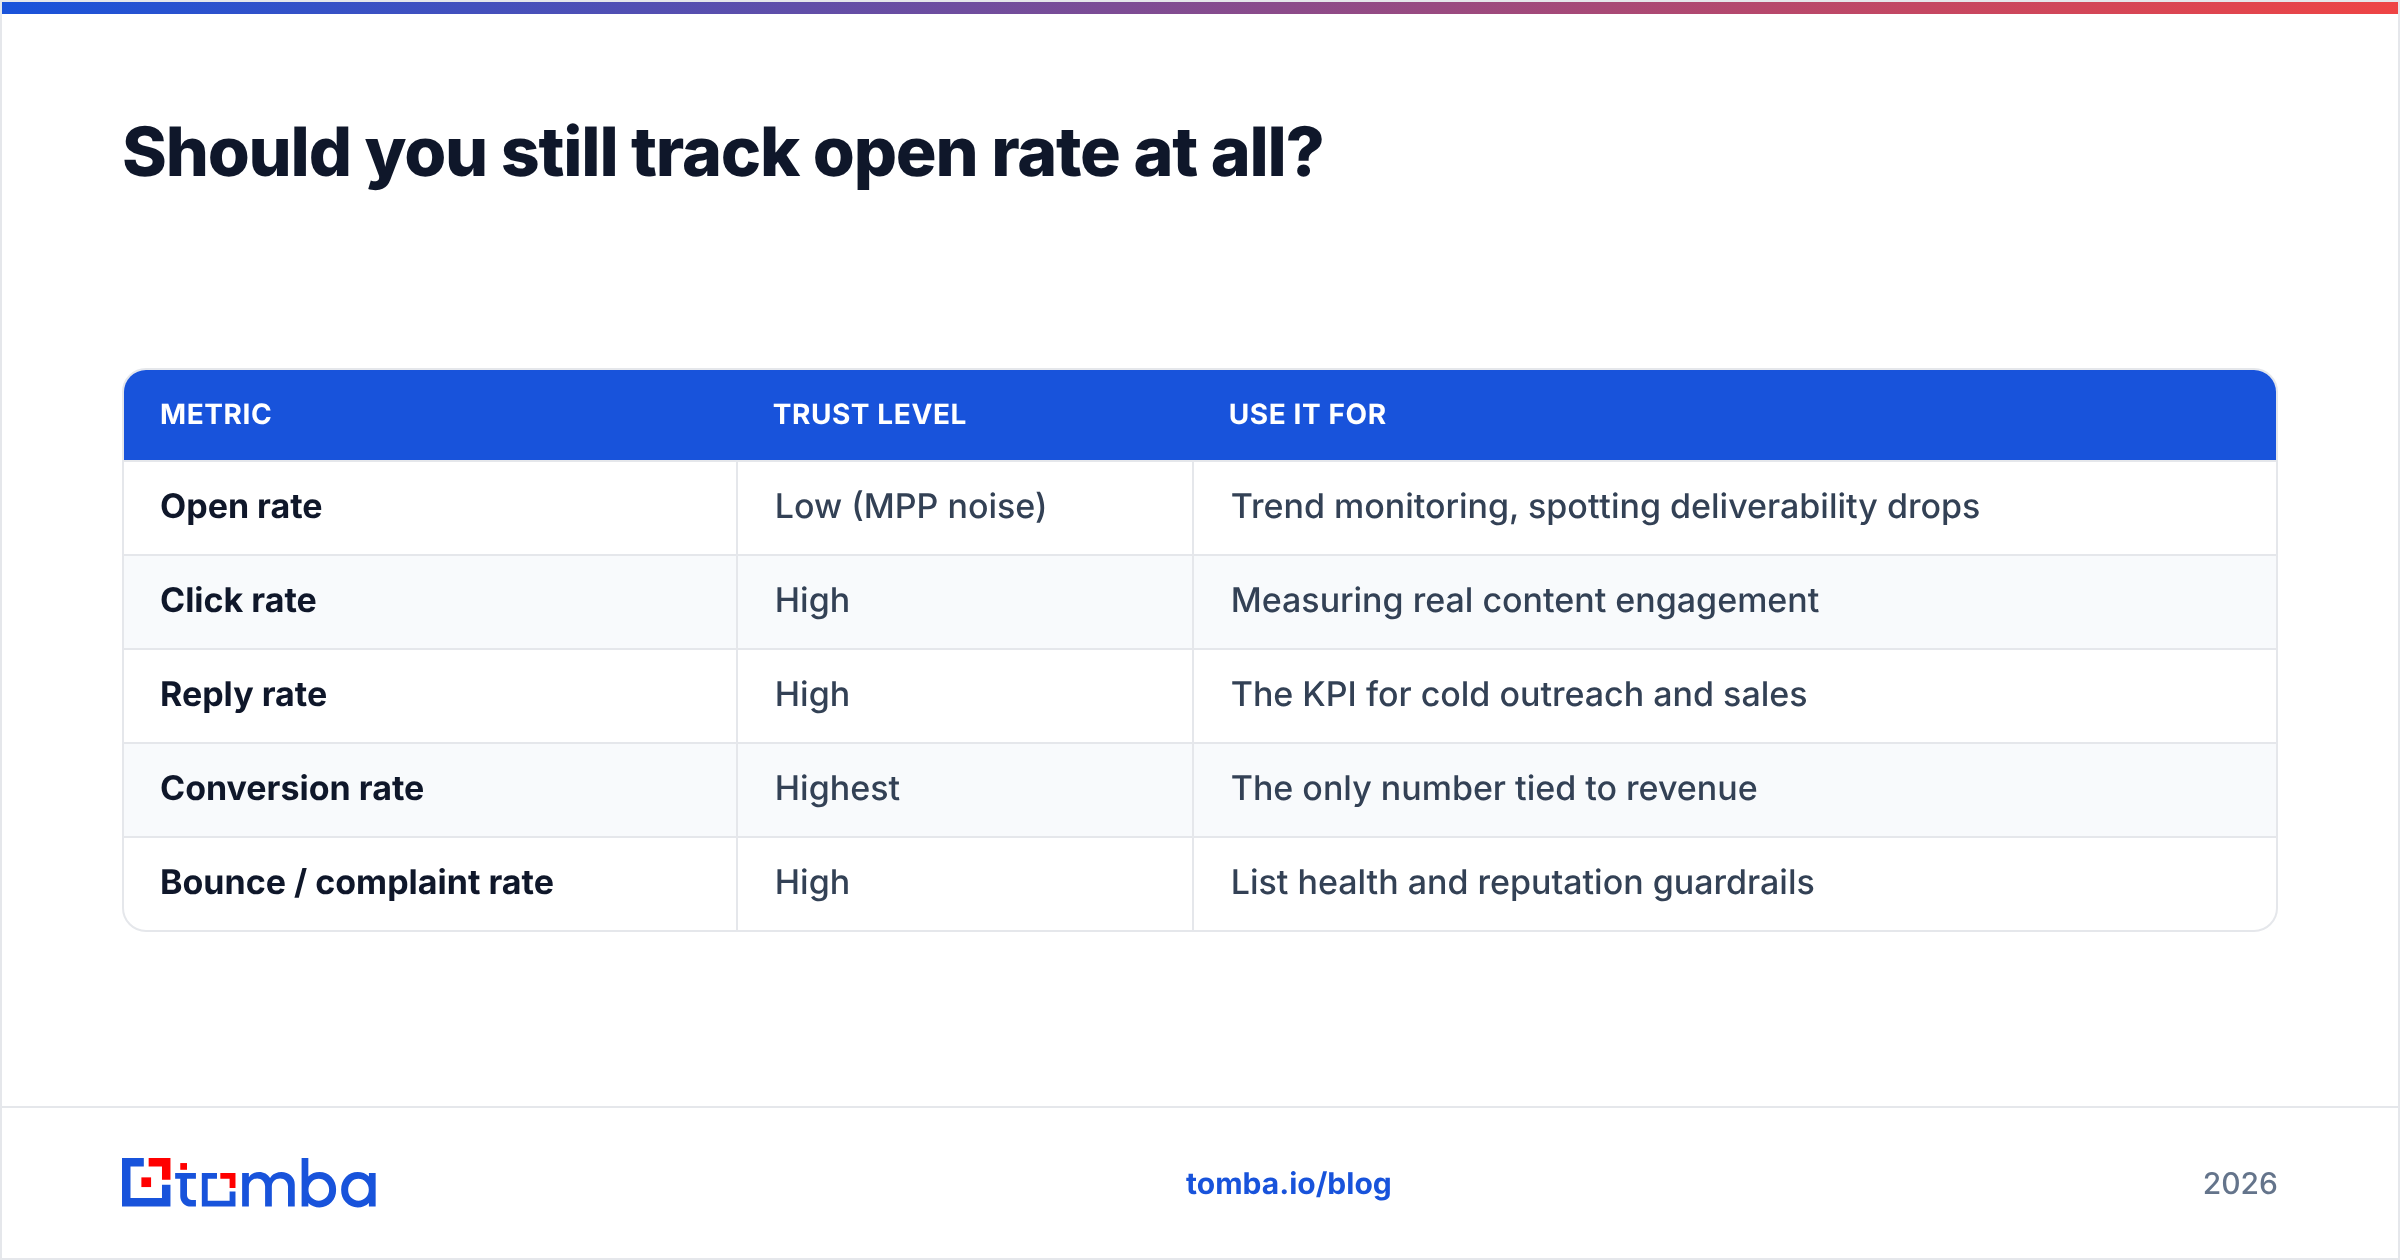Click the tomba logo
The height and width of the screenshot is (1260, 2400).
tap(249, 1183)
